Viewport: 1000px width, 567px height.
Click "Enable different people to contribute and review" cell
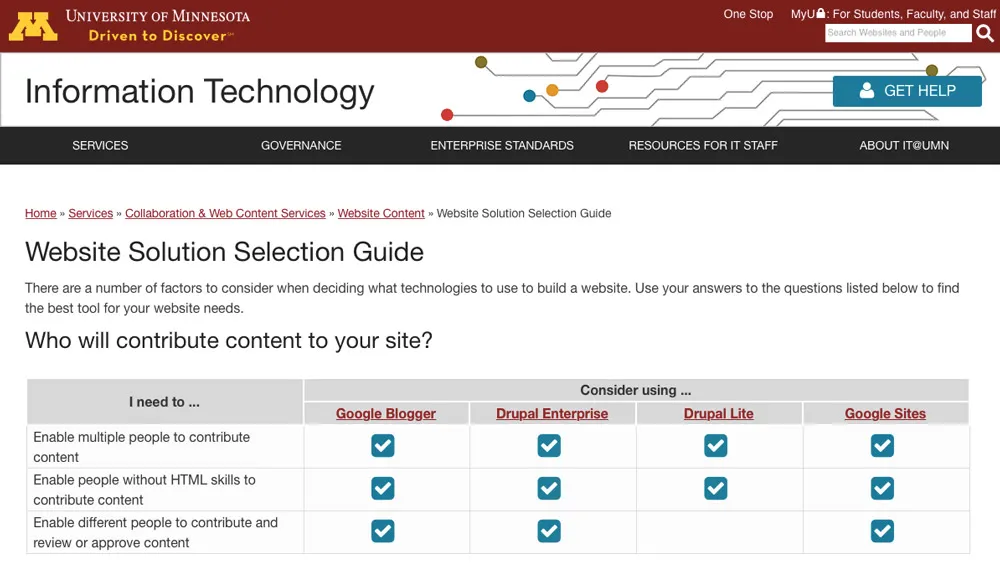click(165, 533)
